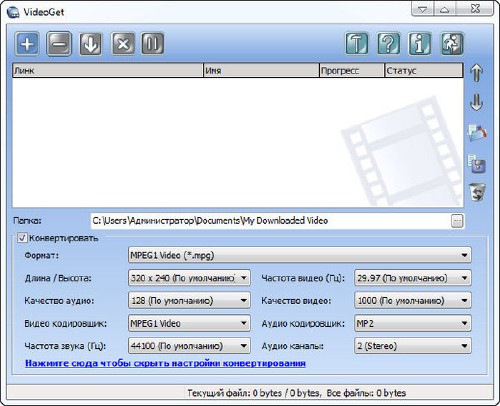Show program info via the i icon
Viewport: 500px width, 406px height.
pos(419,43)
